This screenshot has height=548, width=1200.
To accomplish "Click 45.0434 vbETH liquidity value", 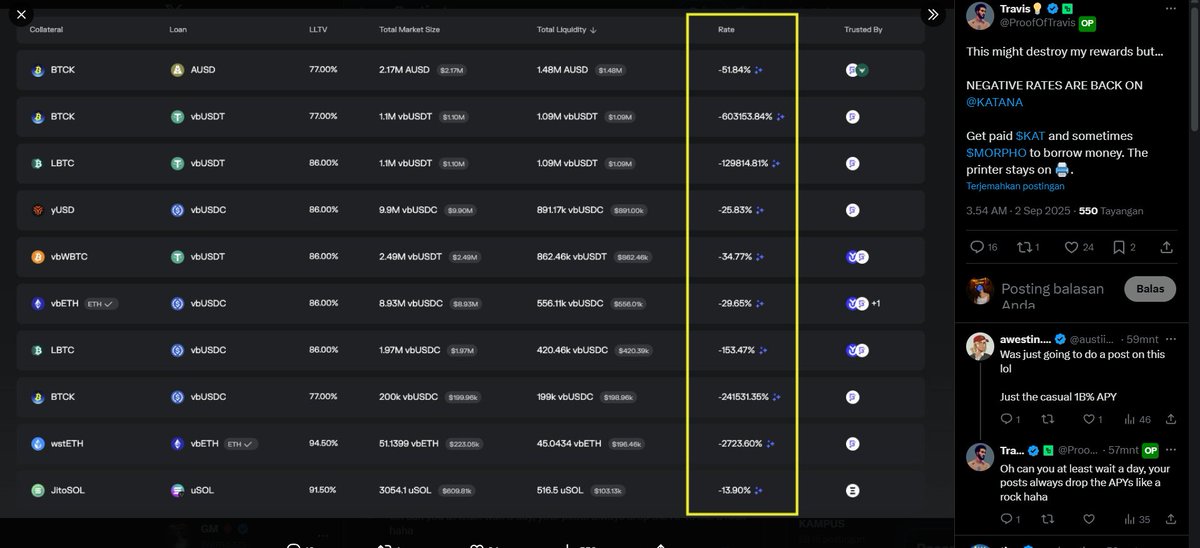I will (x=569, y=444).
